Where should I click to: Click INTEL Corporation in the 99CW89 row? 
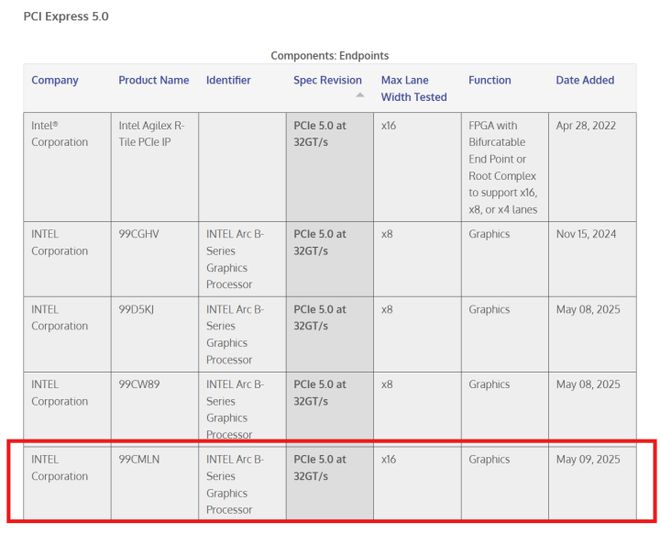coord(59,393)
